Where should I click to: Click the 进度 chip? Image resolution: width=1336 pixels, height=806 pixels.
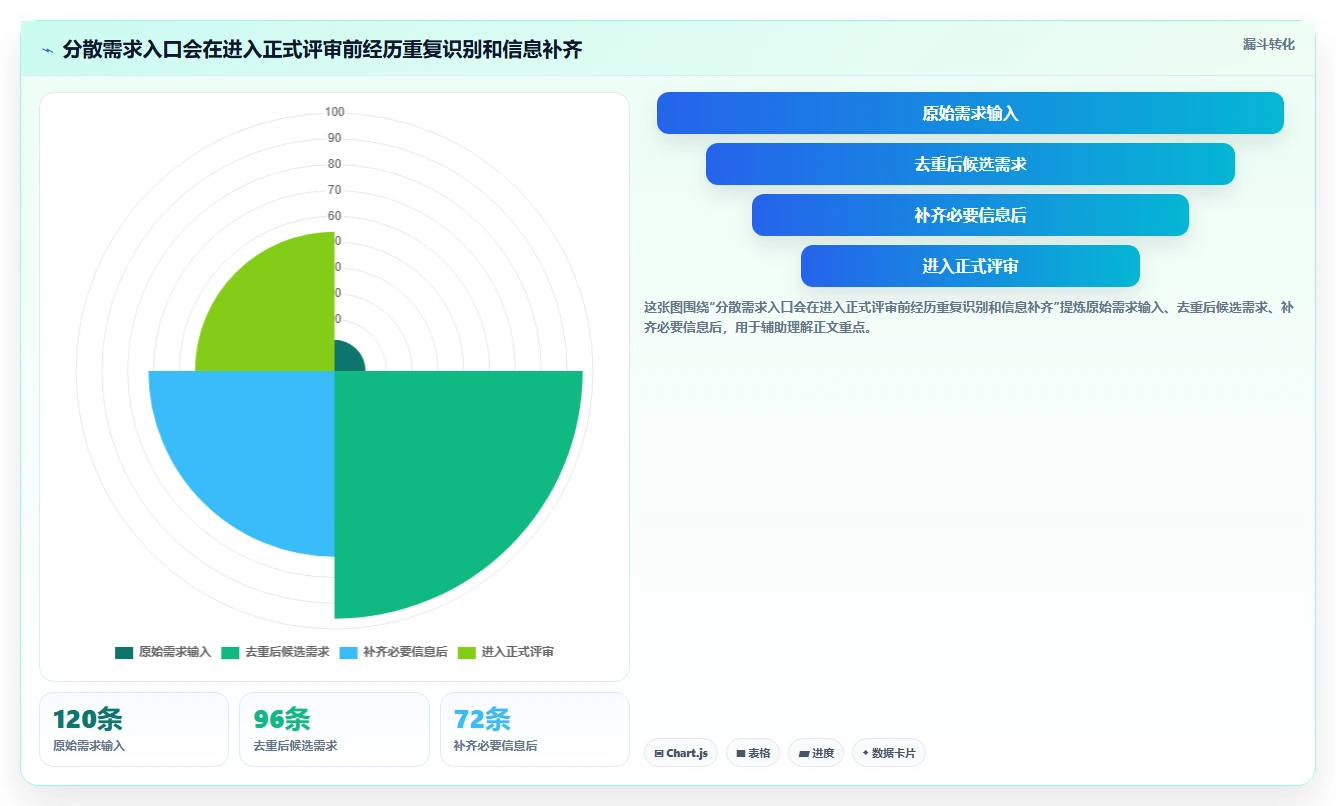[816, 753]
